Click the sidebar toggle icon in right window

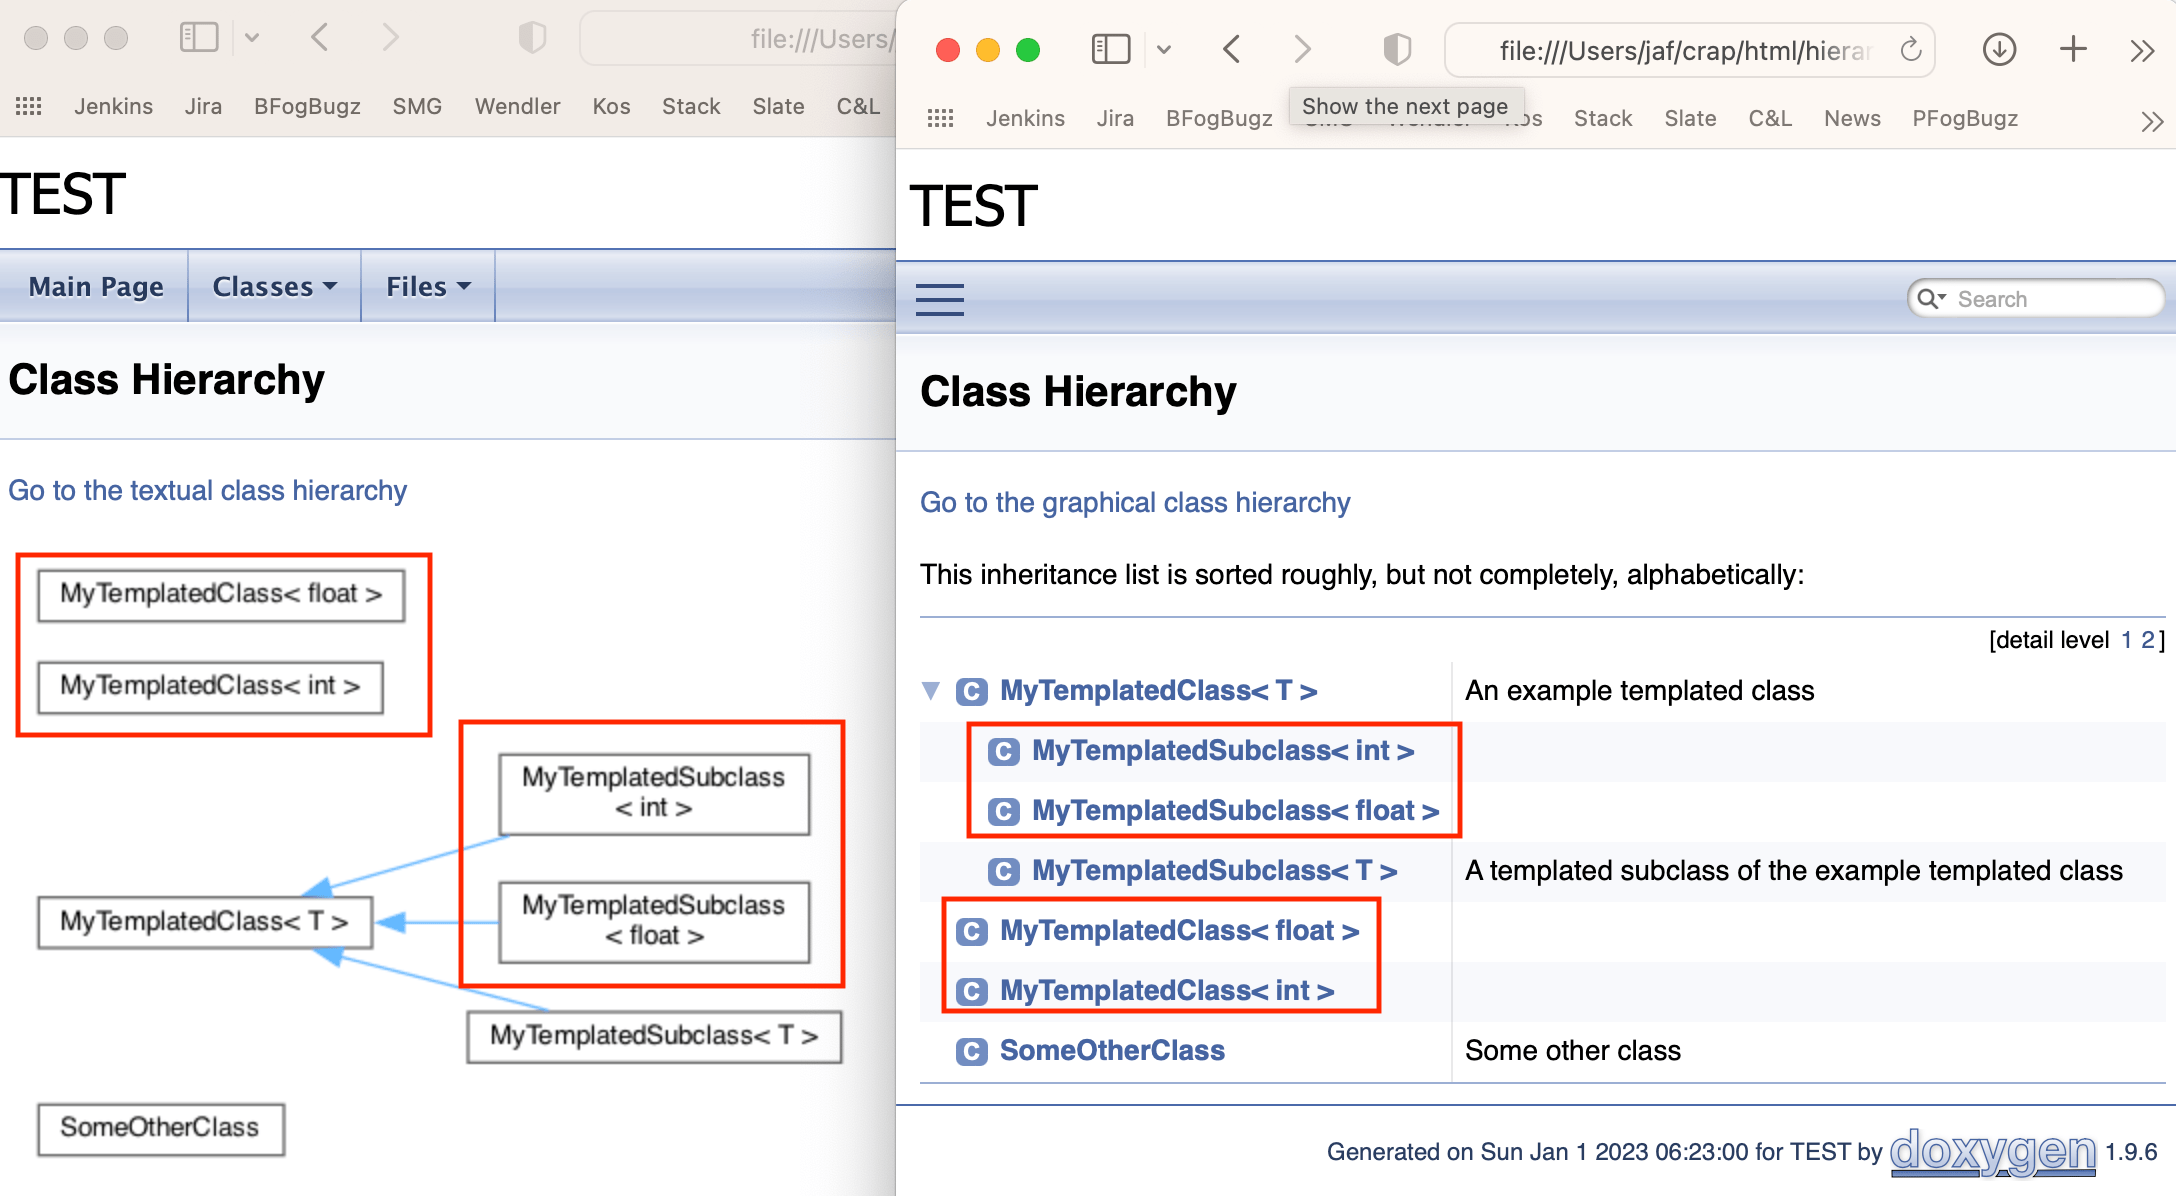click(x=1110, y=49)
